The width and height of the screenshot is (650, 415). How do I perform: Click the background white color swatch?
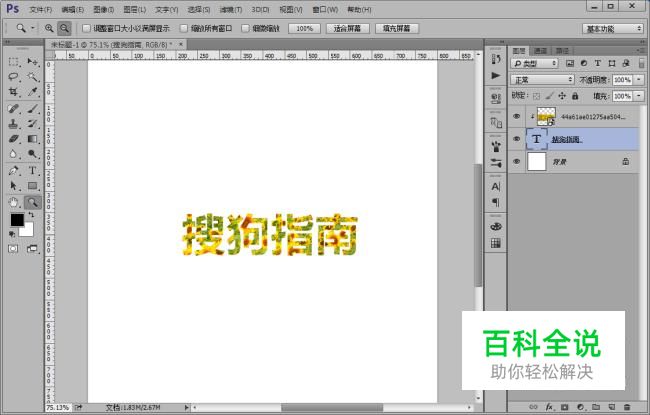point(28,231)
